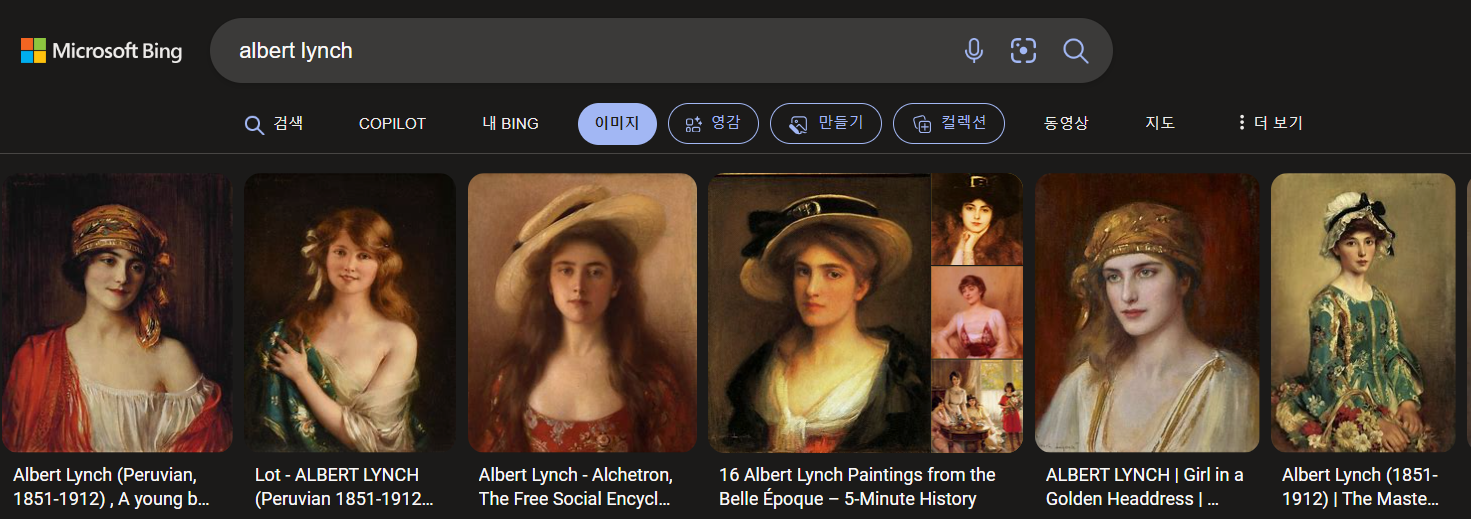This screenshot has width=1471, height=519.
Task: Select the 이미지 tab
Action: (x=617, y=124)
